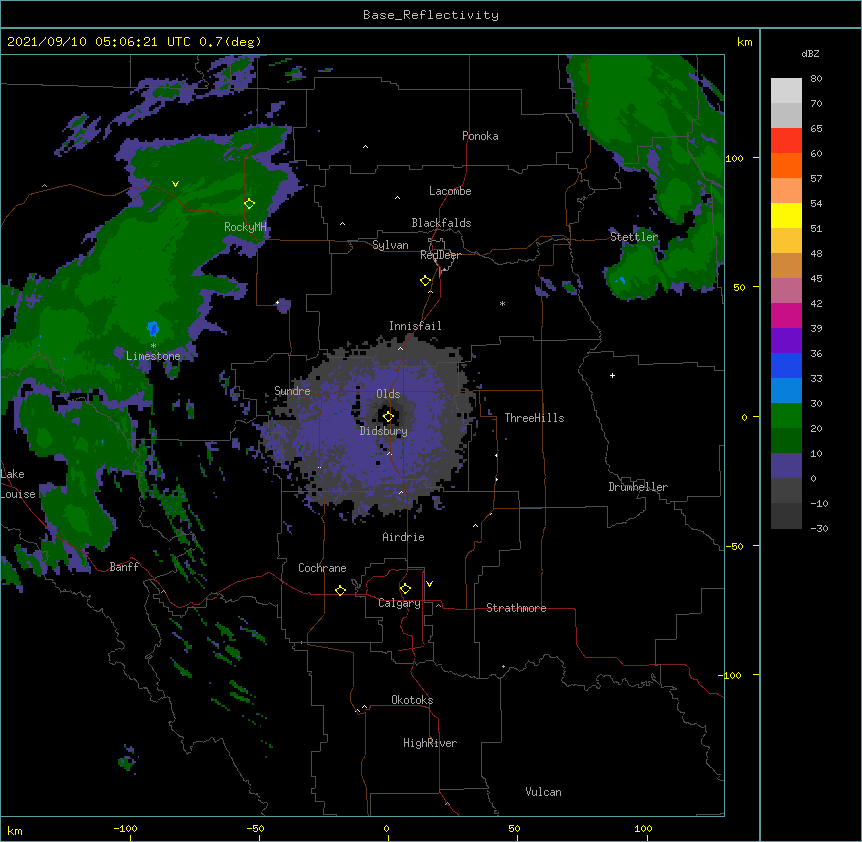Click the white caret marker west of Ponoka
The width and height of the screenshot is (862, 842).
click(x=365, y=147)
